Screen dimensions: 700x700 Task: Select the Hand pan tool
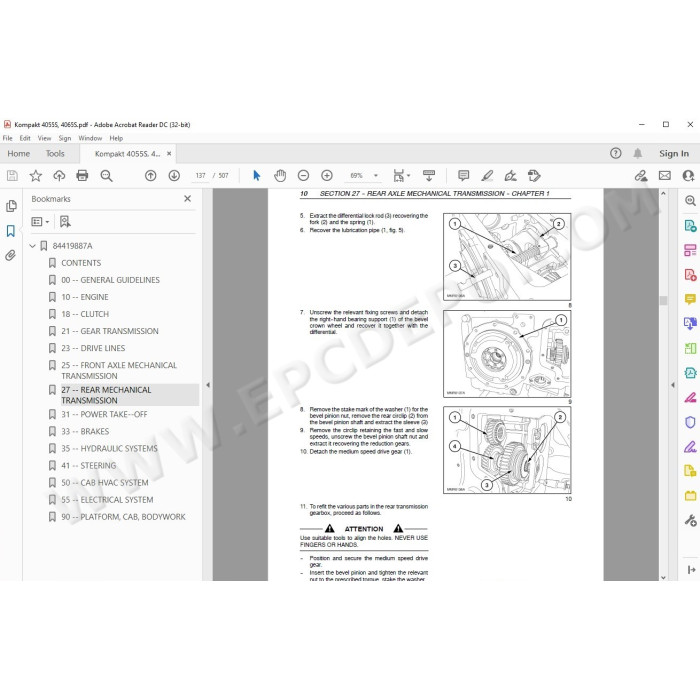pyautogui.click(x=280, y=175)
